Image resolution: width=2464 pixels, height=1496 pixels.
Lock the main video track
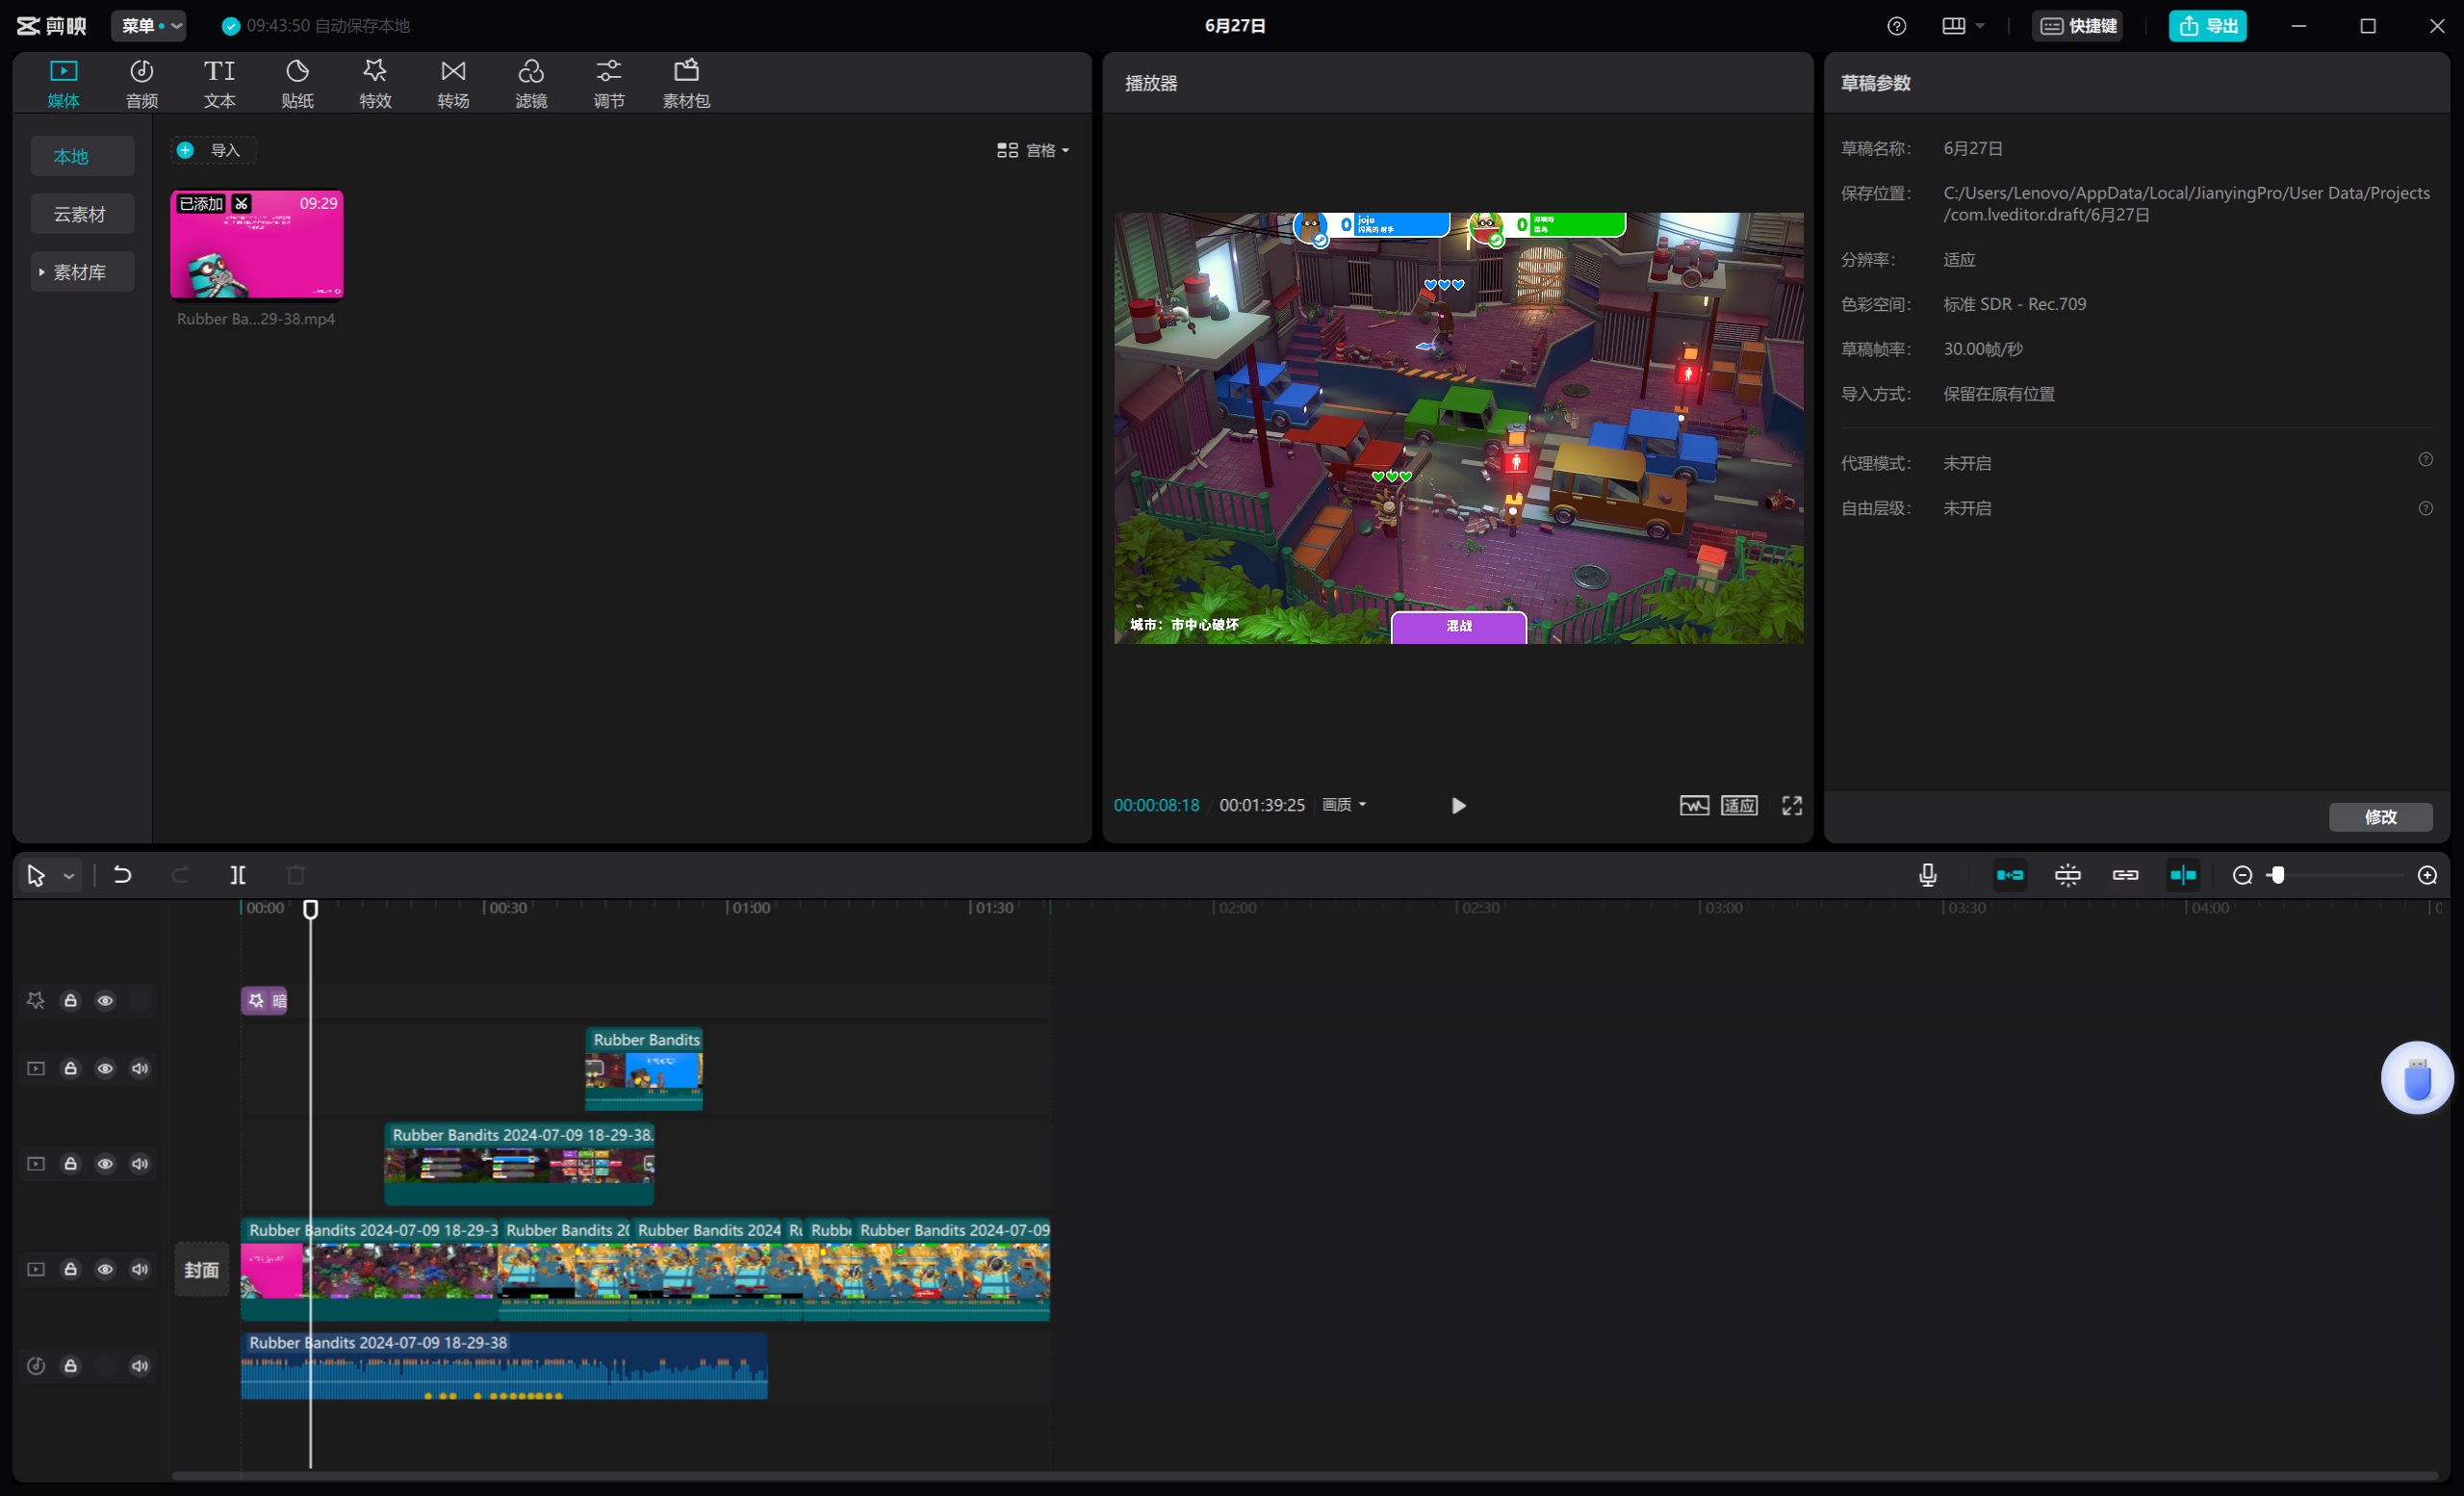point(71,1269)
